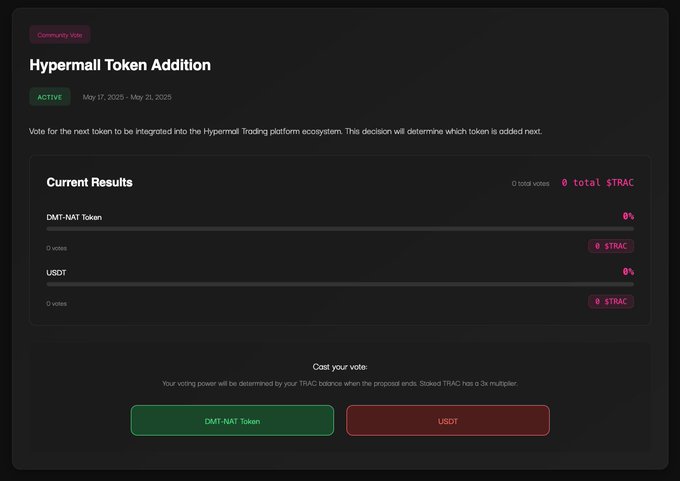Cast vote with the red USDT button
Screen dimensions: 680x481
click(448, 421)
